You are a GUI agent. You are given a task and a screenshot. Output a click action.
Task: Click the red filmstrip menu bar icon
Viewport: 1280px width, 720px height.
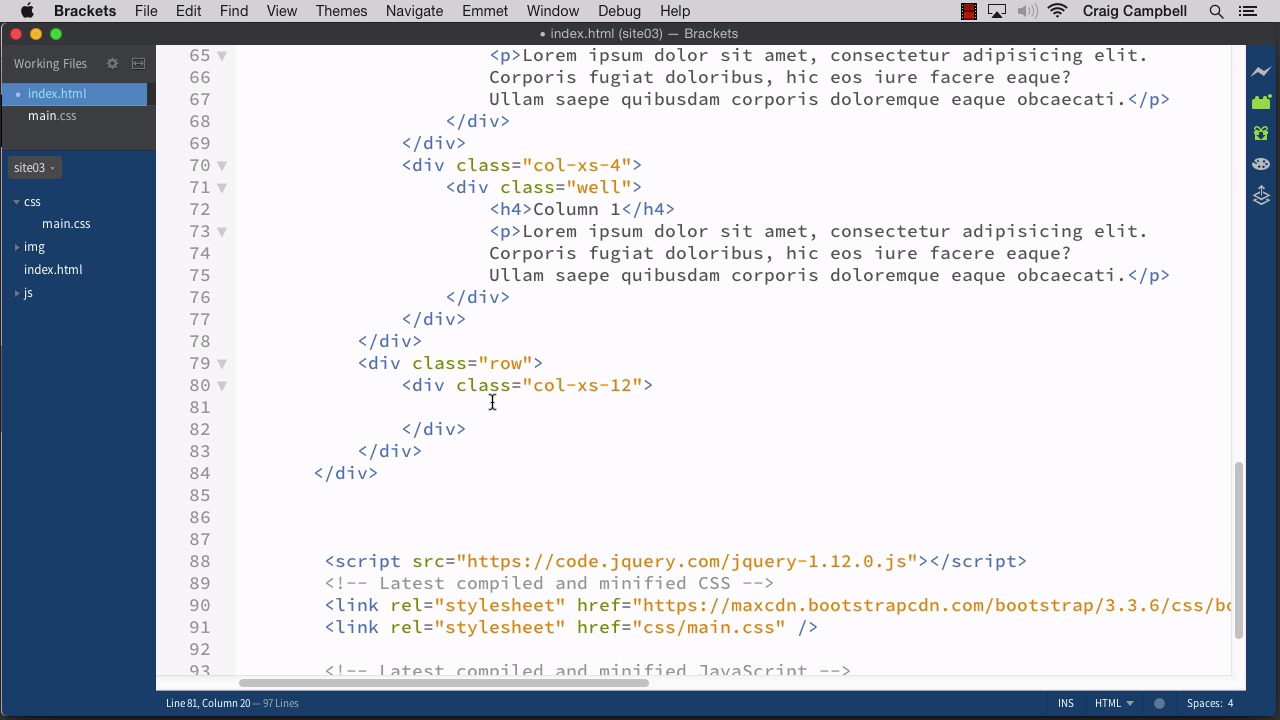point(968,11)
